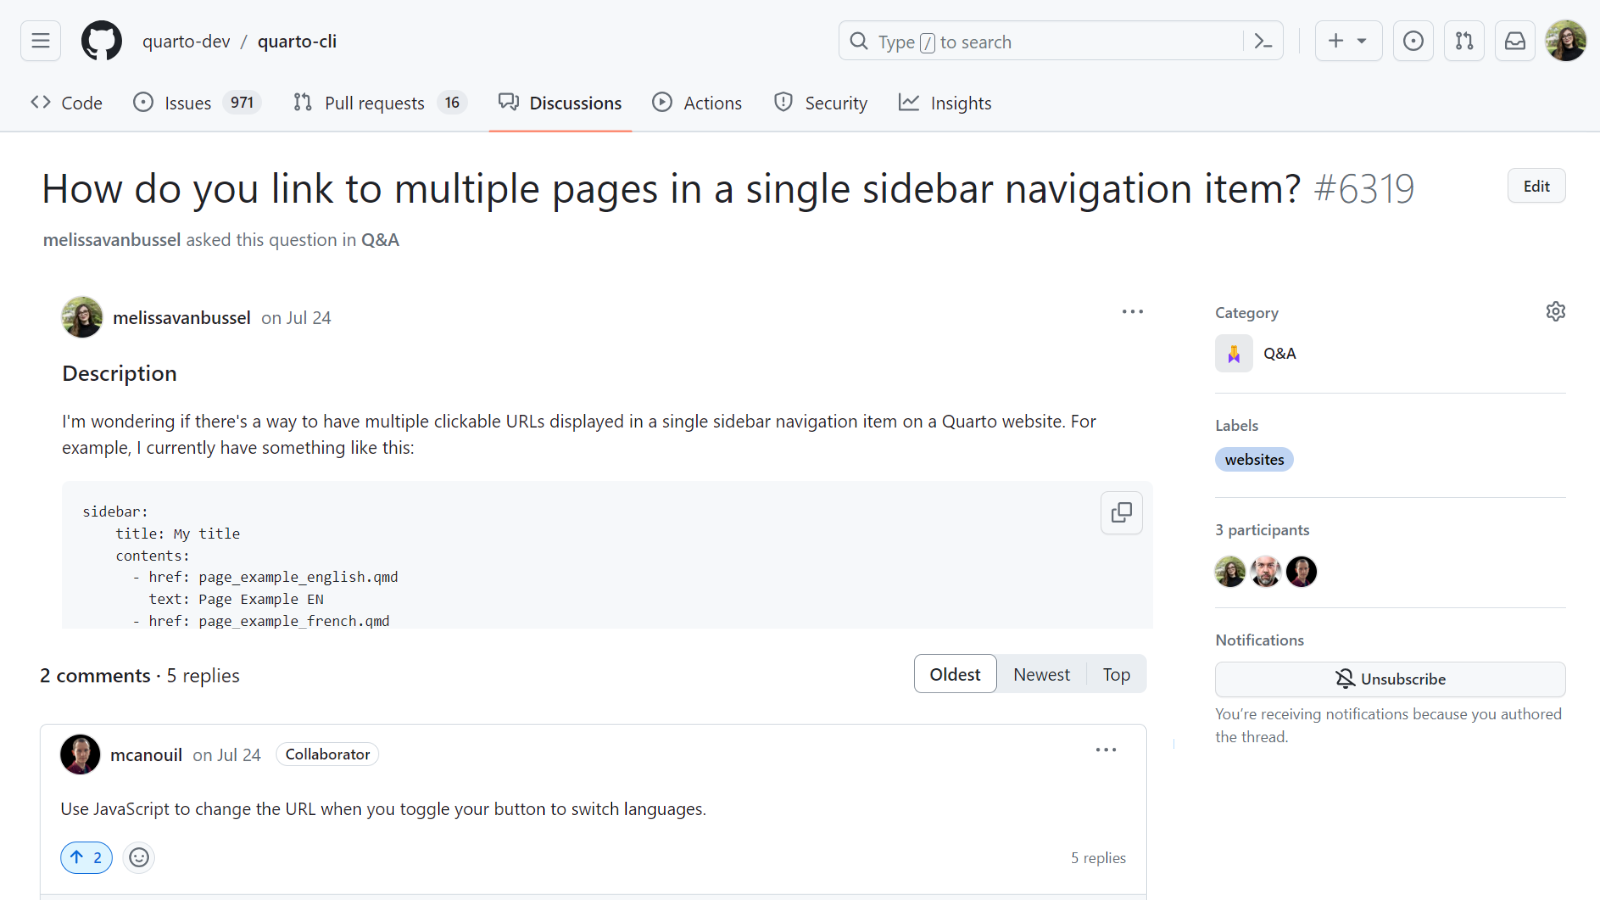The height and width of the screenshot is (900, 1600).
Task: Open the notifications inbox icon
Action: pos(1515,41)
